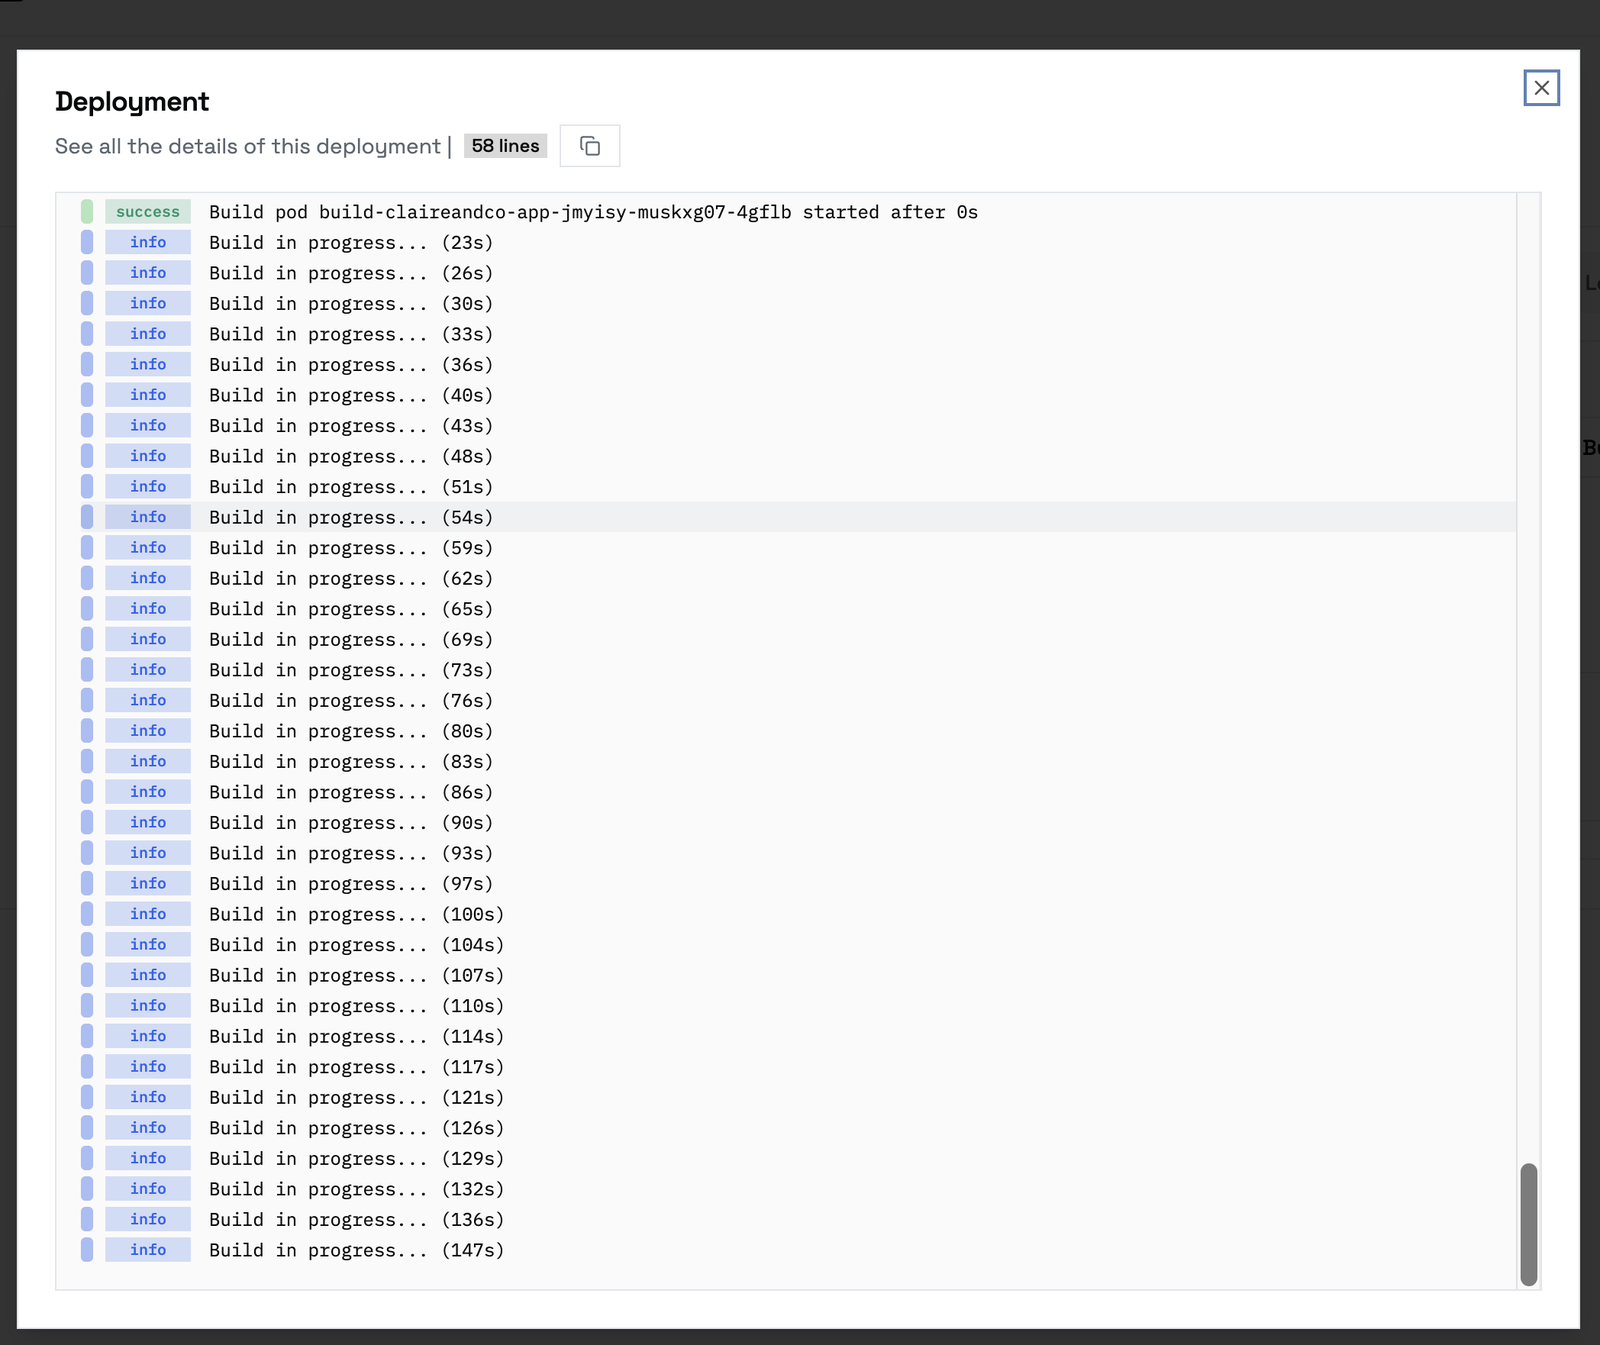The height and width of the screenshot is (1345, 1600).
Task: Select log line Build in progress (126s)
Action: click(x=786, y=1127)
